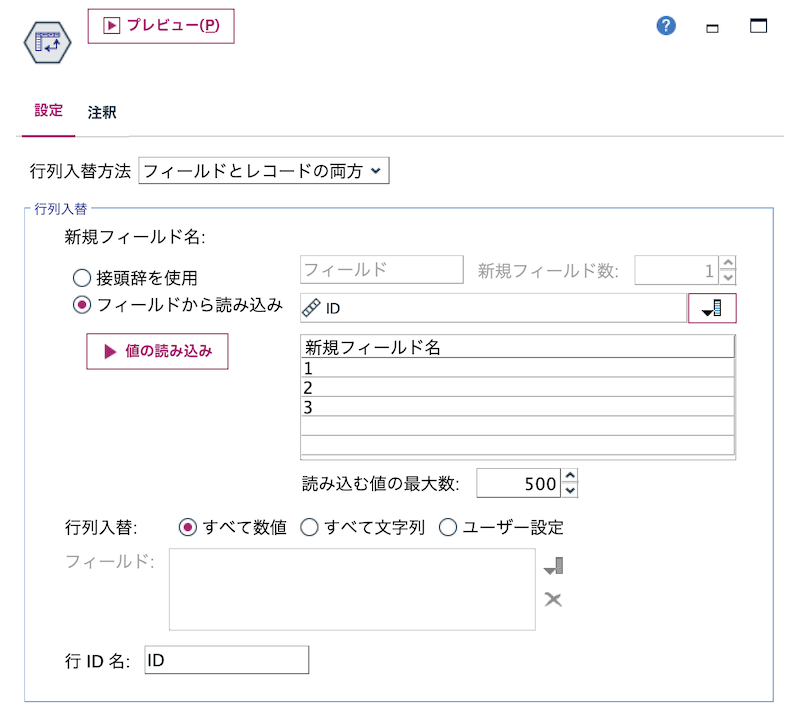Image resolution: width=800 pixels, height=715 pixels.
Task: Click the プレビュー button
Action: 161,27
